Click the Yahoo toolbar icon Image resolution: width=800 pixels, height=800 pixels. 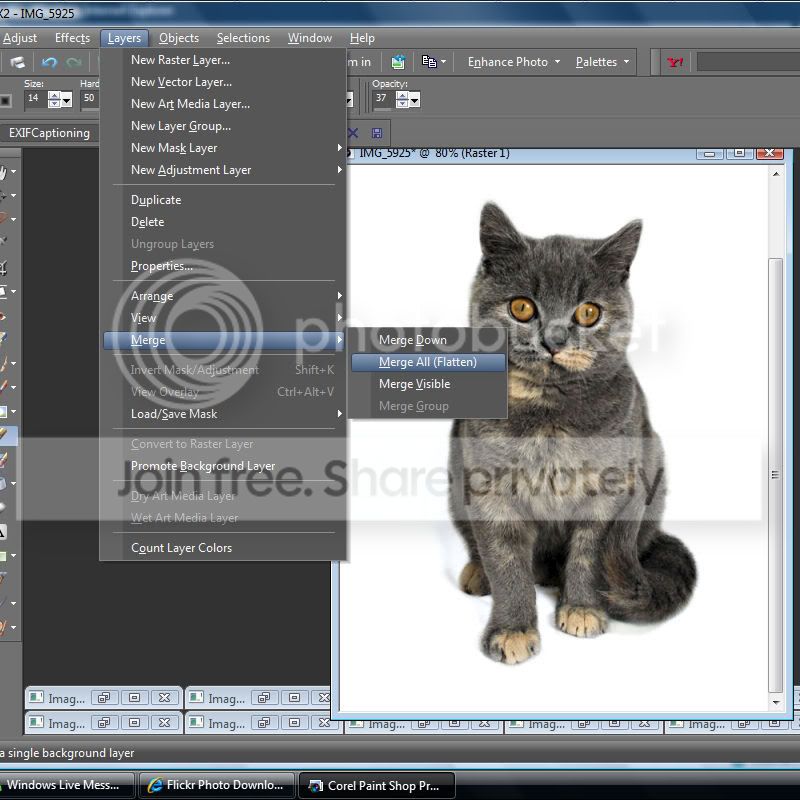676,62
